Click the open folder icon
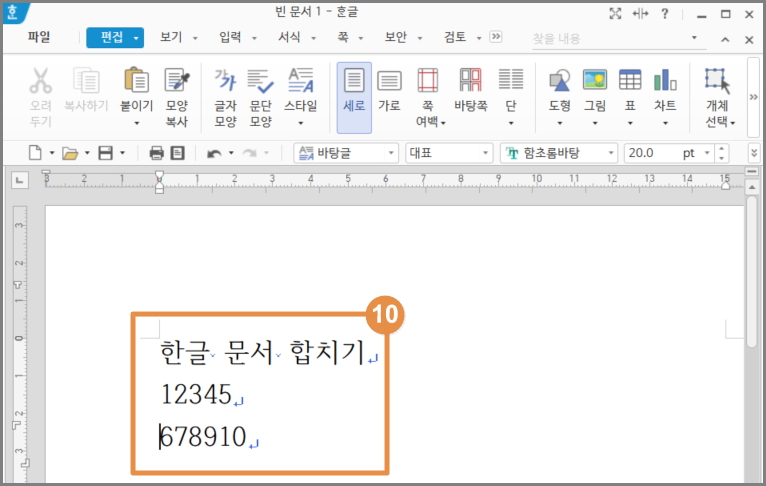766x486 pixels. 70,153
